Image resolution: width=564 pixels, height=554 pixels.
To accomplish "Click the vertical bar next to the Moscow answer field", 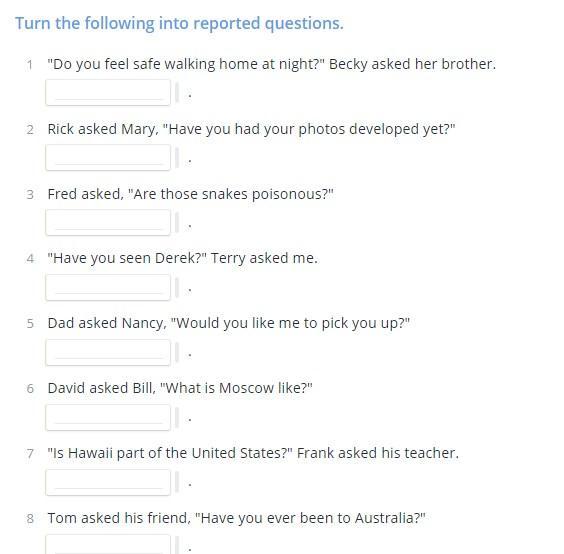I will point(177,417).
